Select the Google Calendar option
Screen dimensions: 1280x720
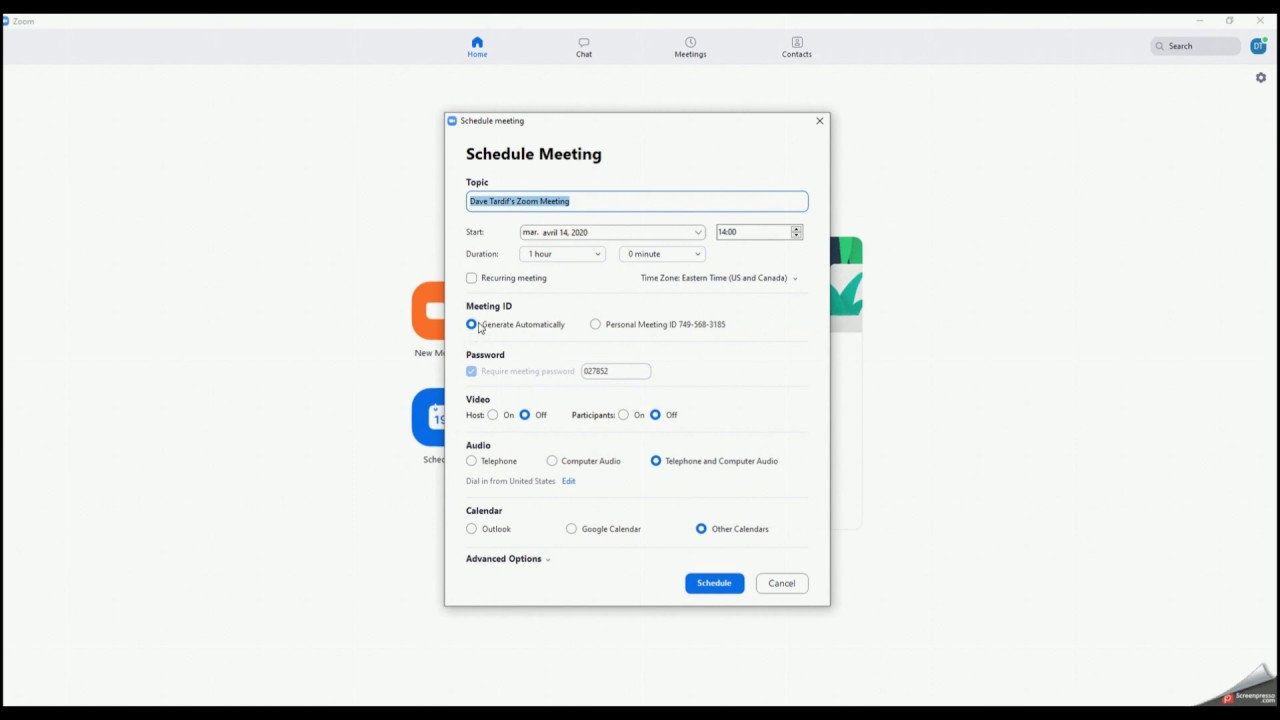click(572, 529)
